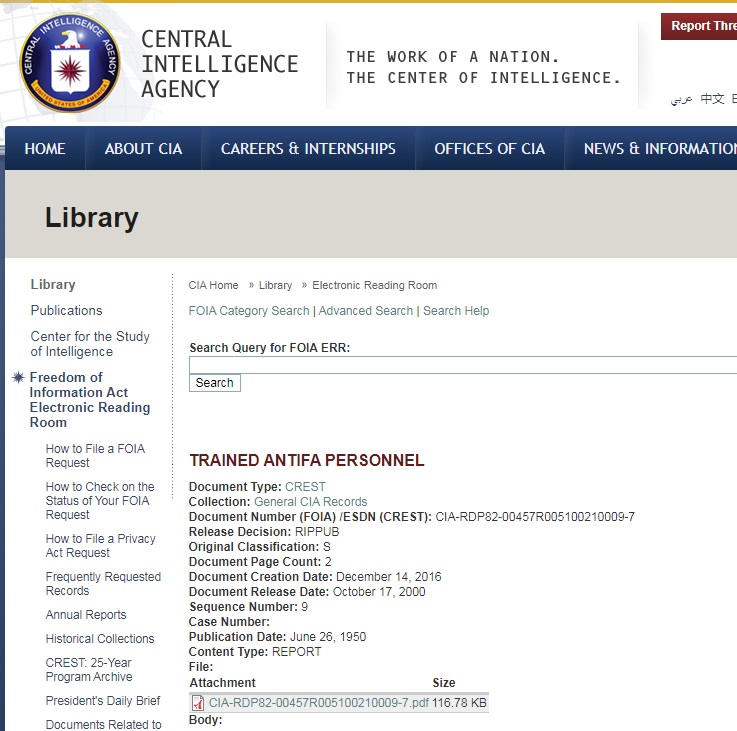Click the TRAINED ANTIFA PERSONNEL title
Viewport: 737px width, 731px height.
point(306,460)
